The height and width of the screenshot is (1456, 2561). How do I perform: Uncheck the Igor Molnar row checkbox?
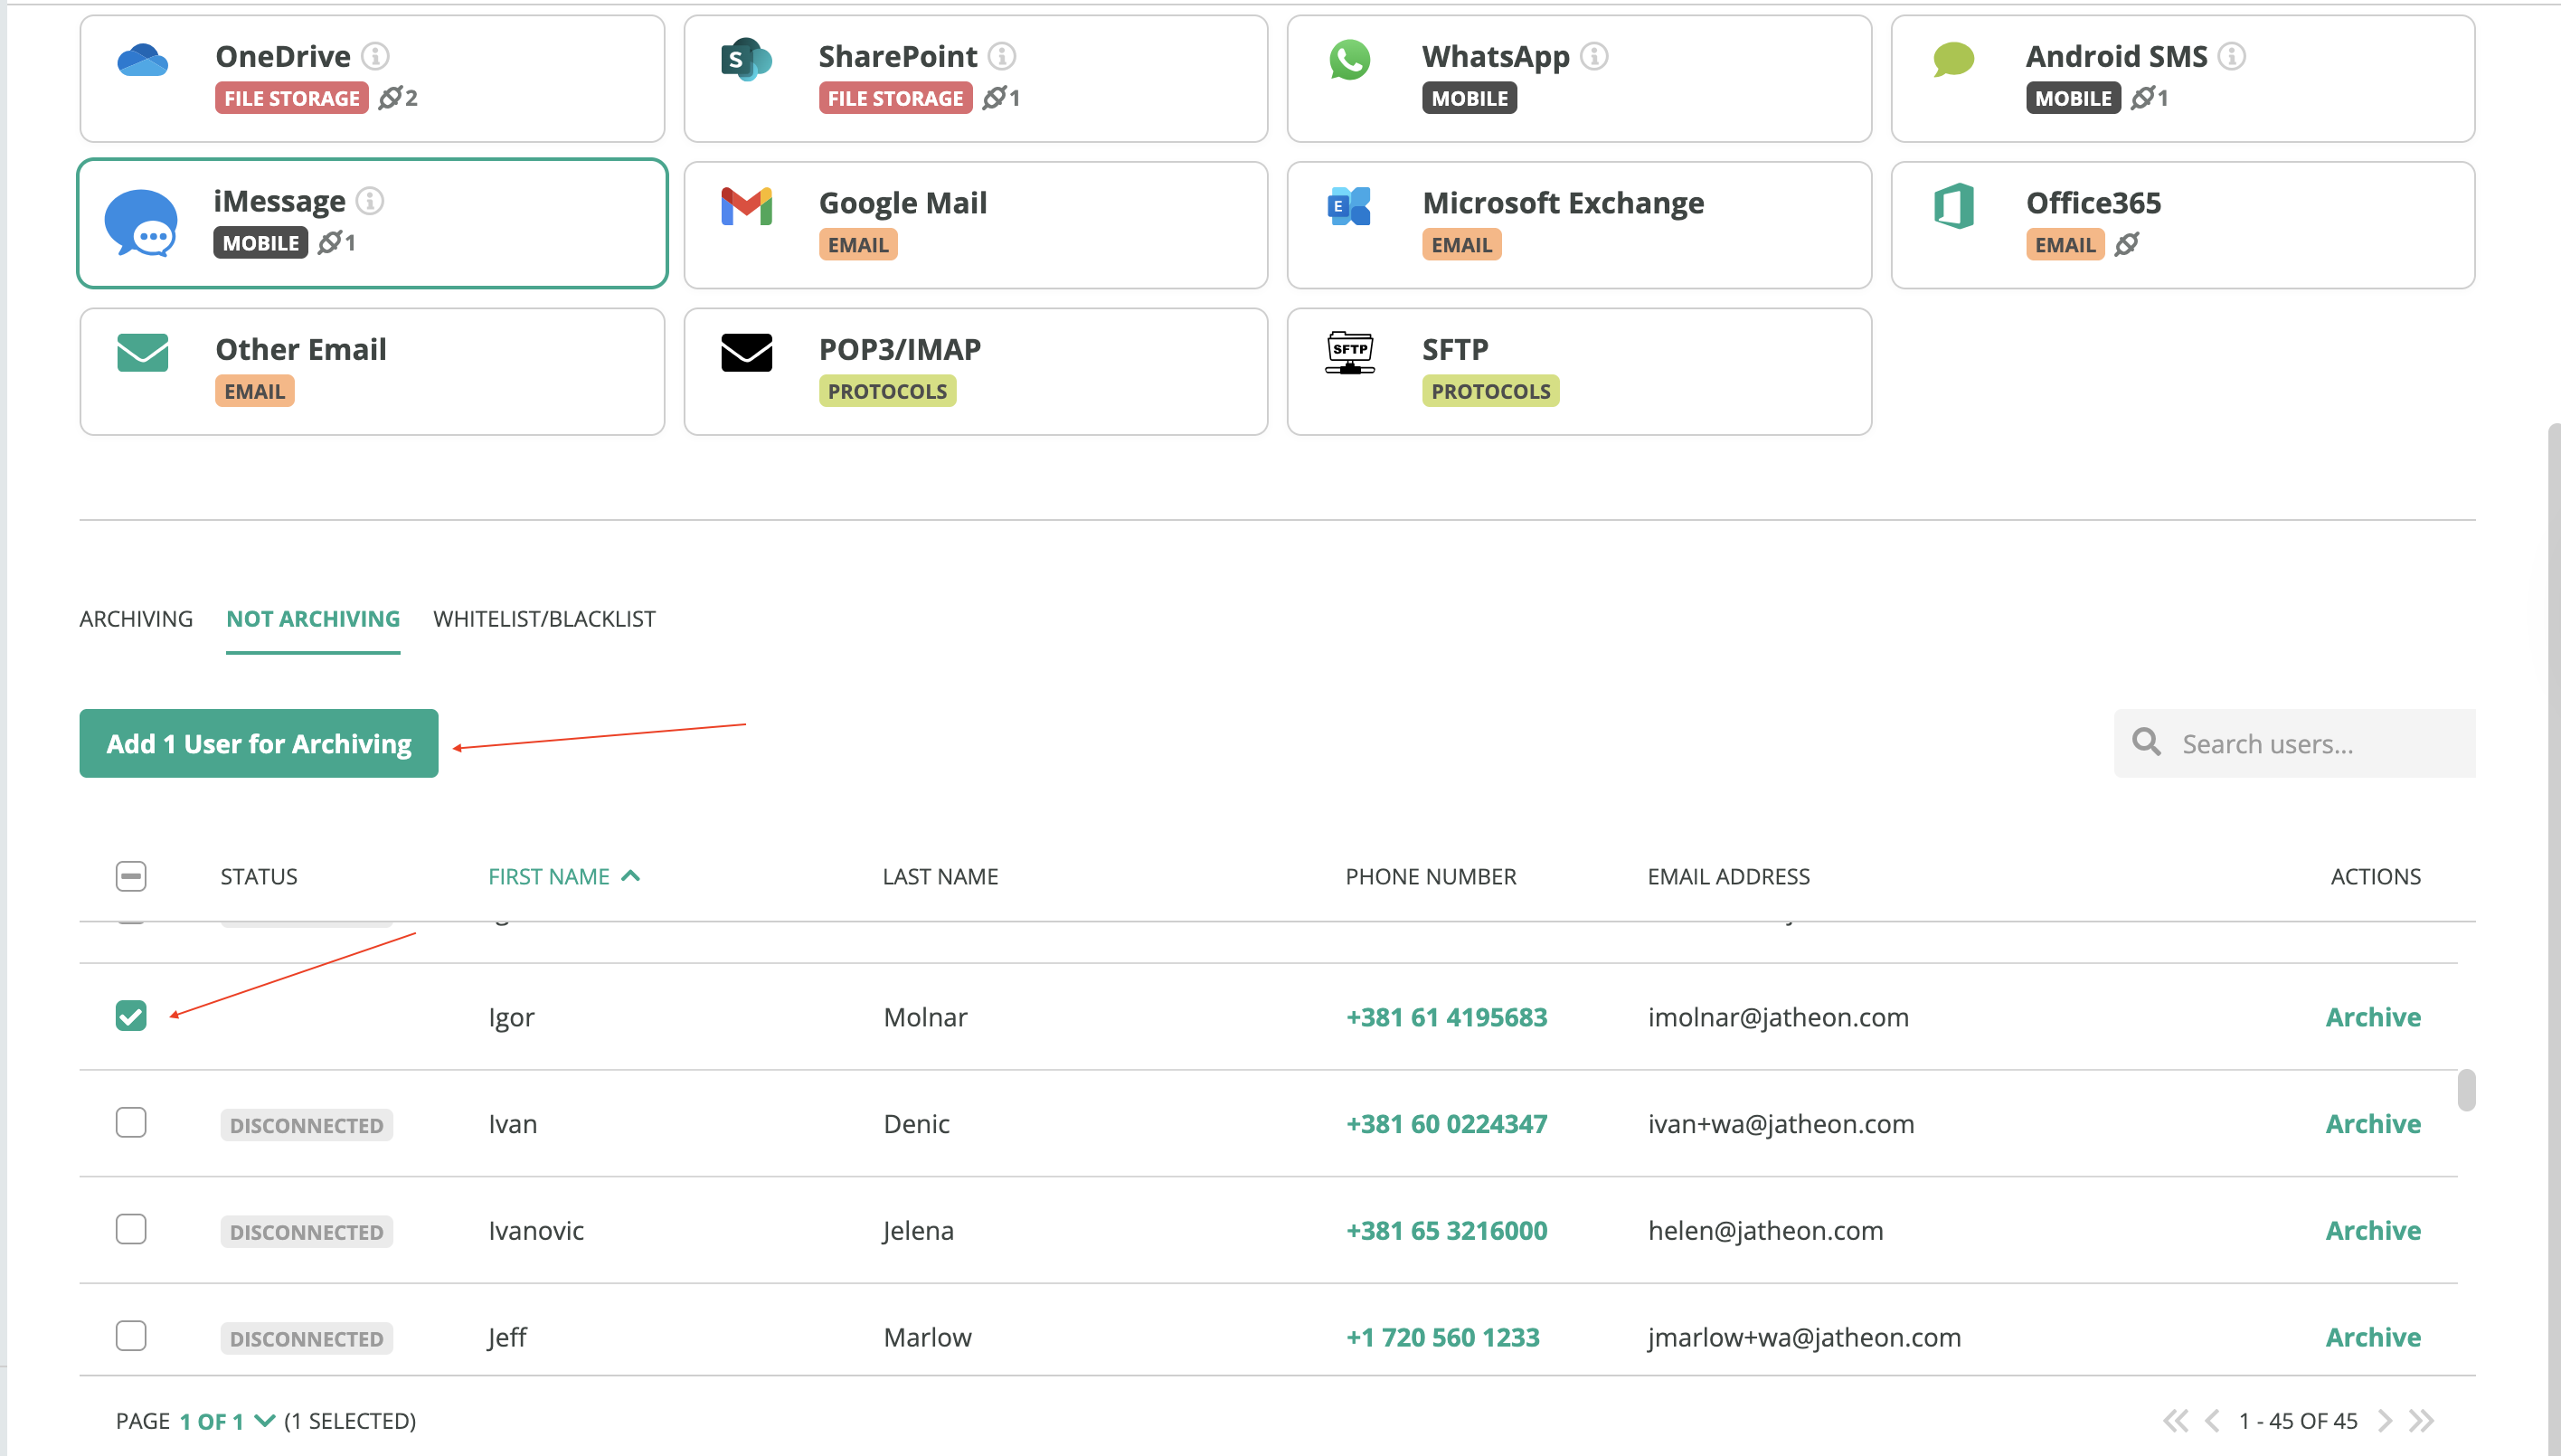pos(131,1016)
